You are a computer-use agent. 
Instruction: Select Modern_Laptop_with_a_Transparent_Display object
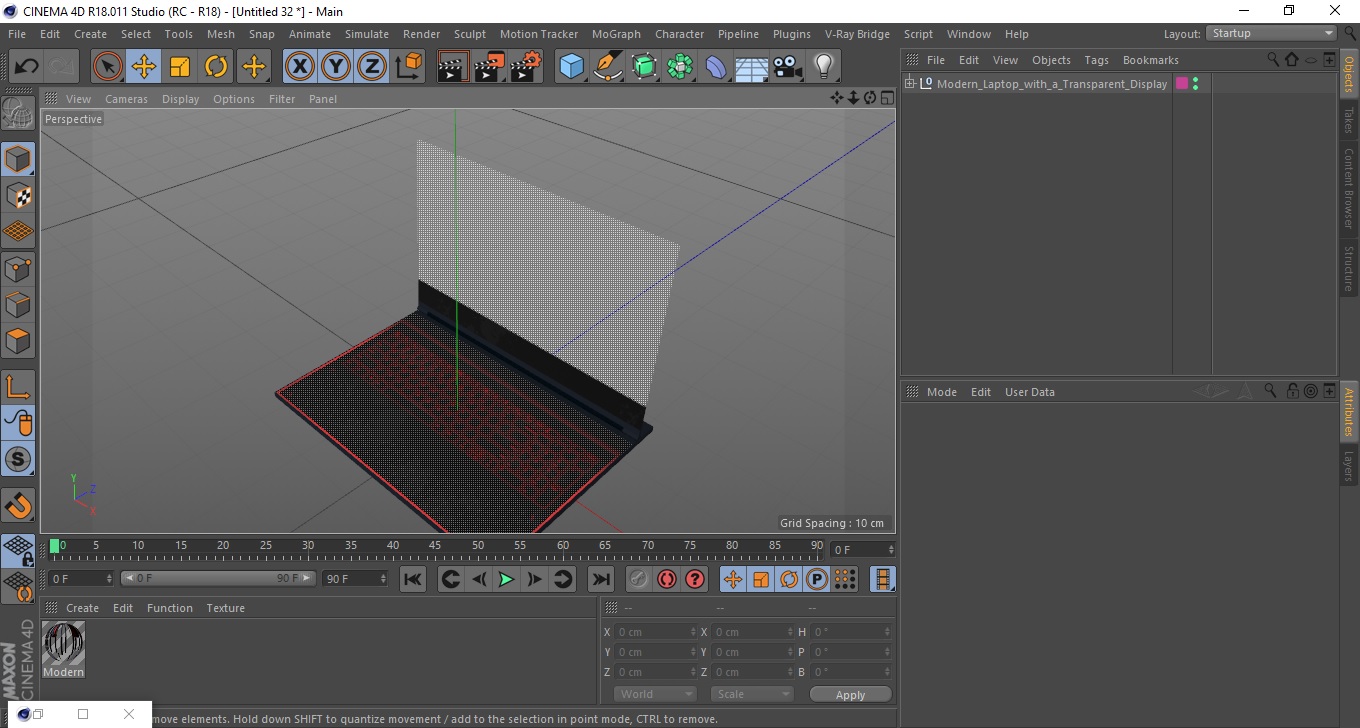(x=1052, y=84)
